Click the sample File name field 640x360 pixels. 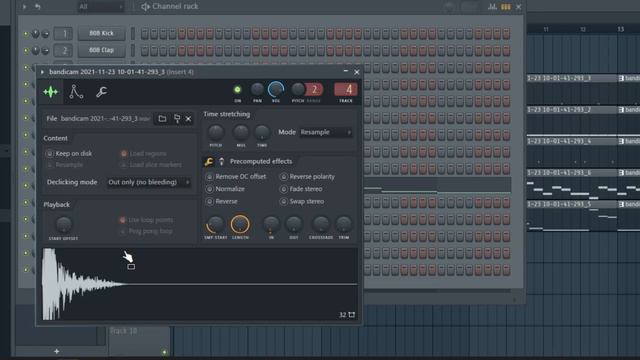(x=98, y=119)
